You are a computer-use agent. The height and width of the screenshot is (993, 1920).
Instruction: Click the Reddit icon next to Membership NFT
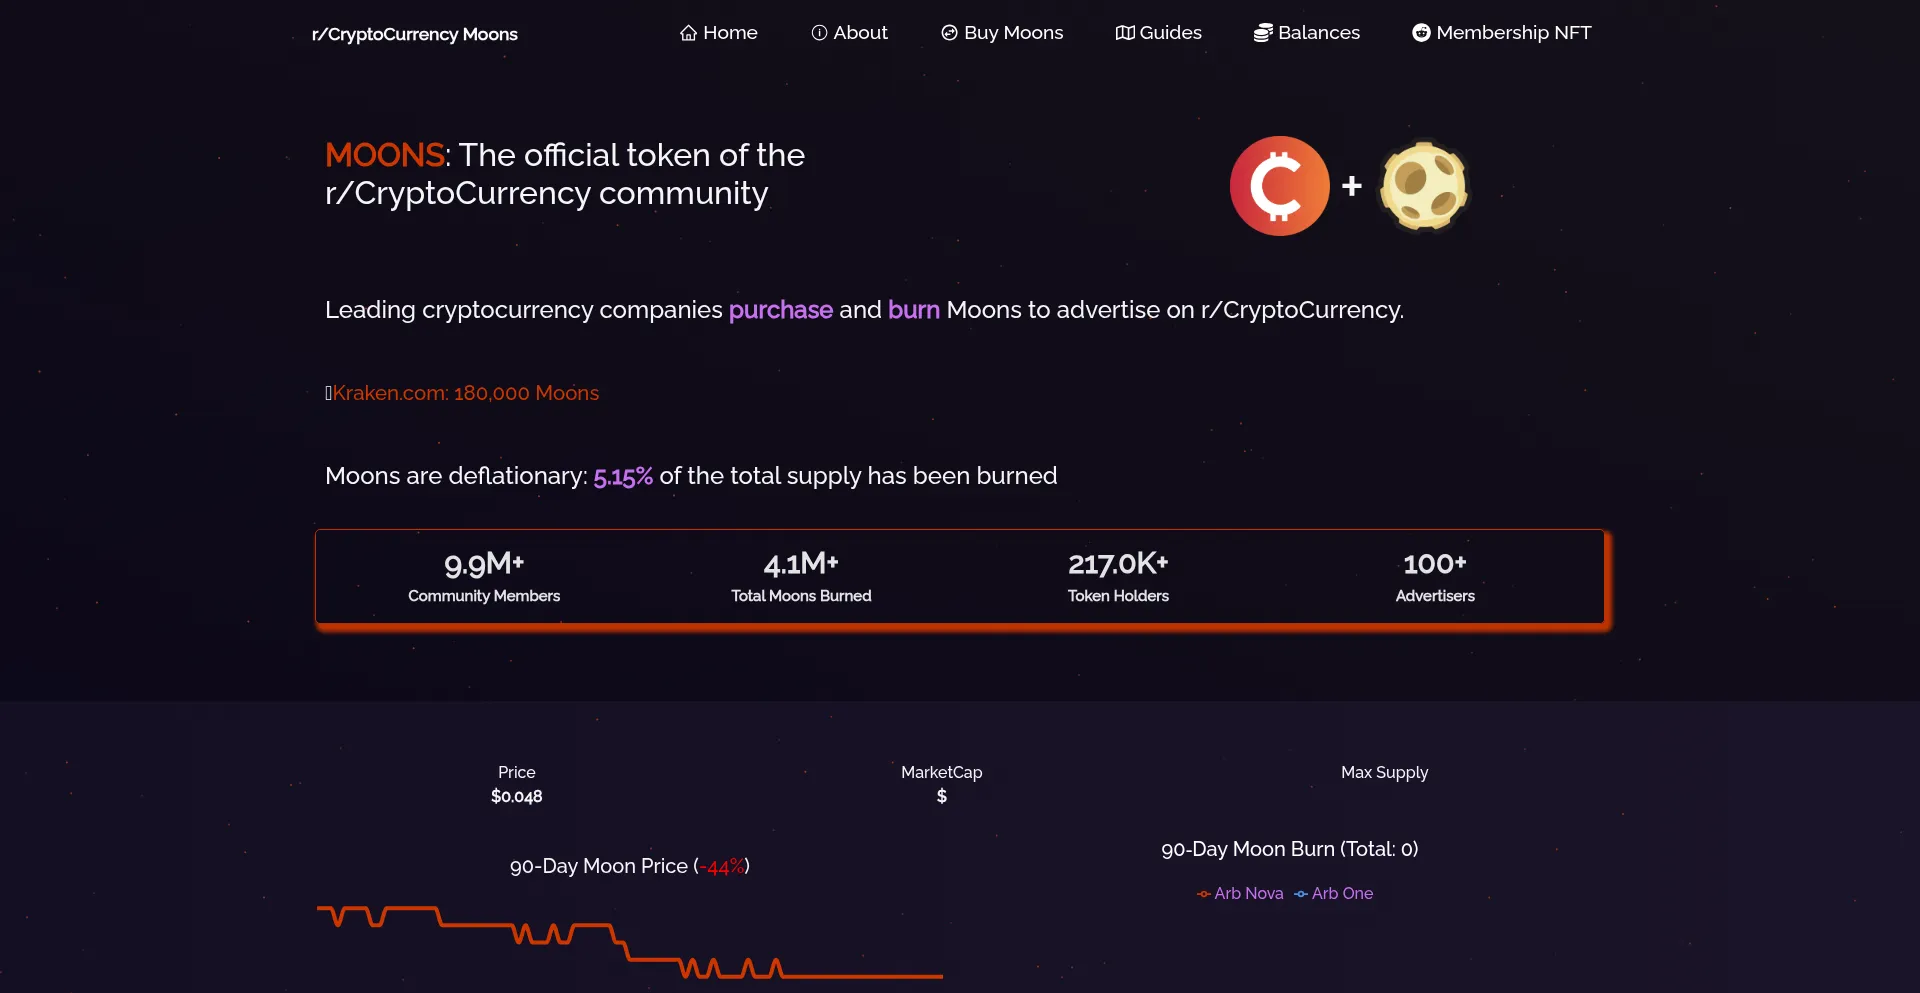tap(1420, 32)
